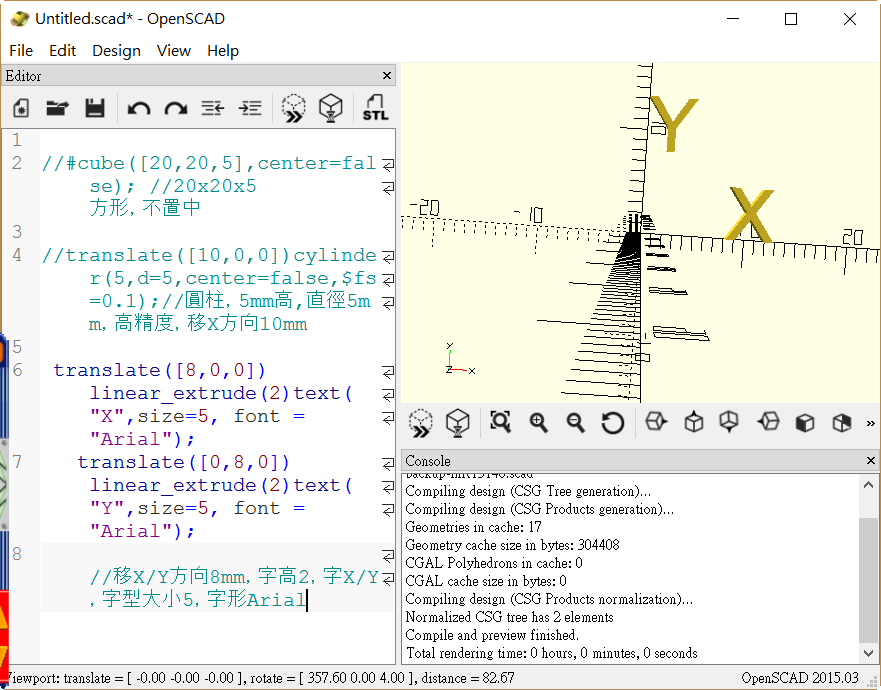Click the Console panel title label

pos(428,461)
